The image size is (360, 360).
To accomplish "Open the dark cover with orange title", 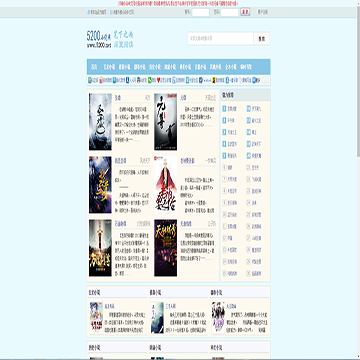I will tap(166, 248).
